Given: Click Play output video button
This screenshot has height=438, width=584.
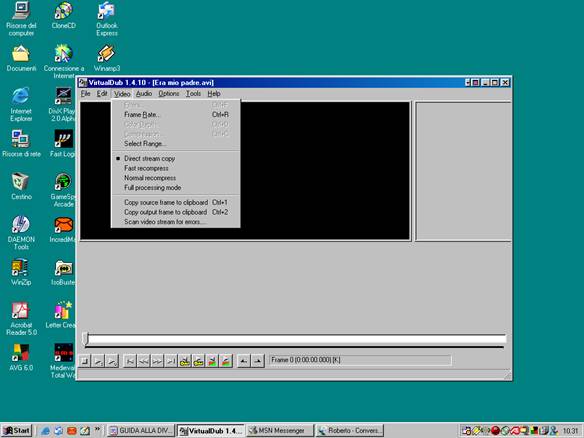Looking at the screenshot, I should tap(112, 361).
